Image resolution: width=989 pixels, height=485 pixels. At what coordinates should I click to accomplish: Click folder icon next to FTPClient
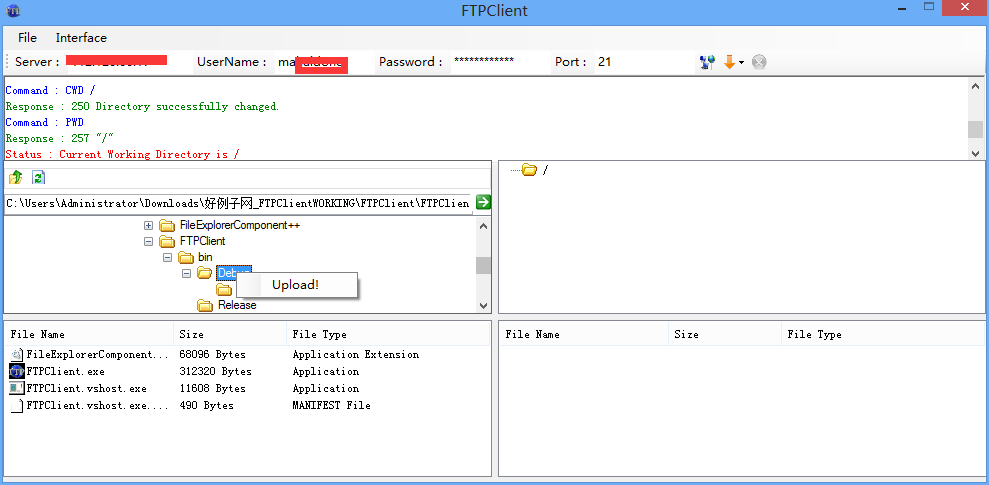click(x=167, y=241)
